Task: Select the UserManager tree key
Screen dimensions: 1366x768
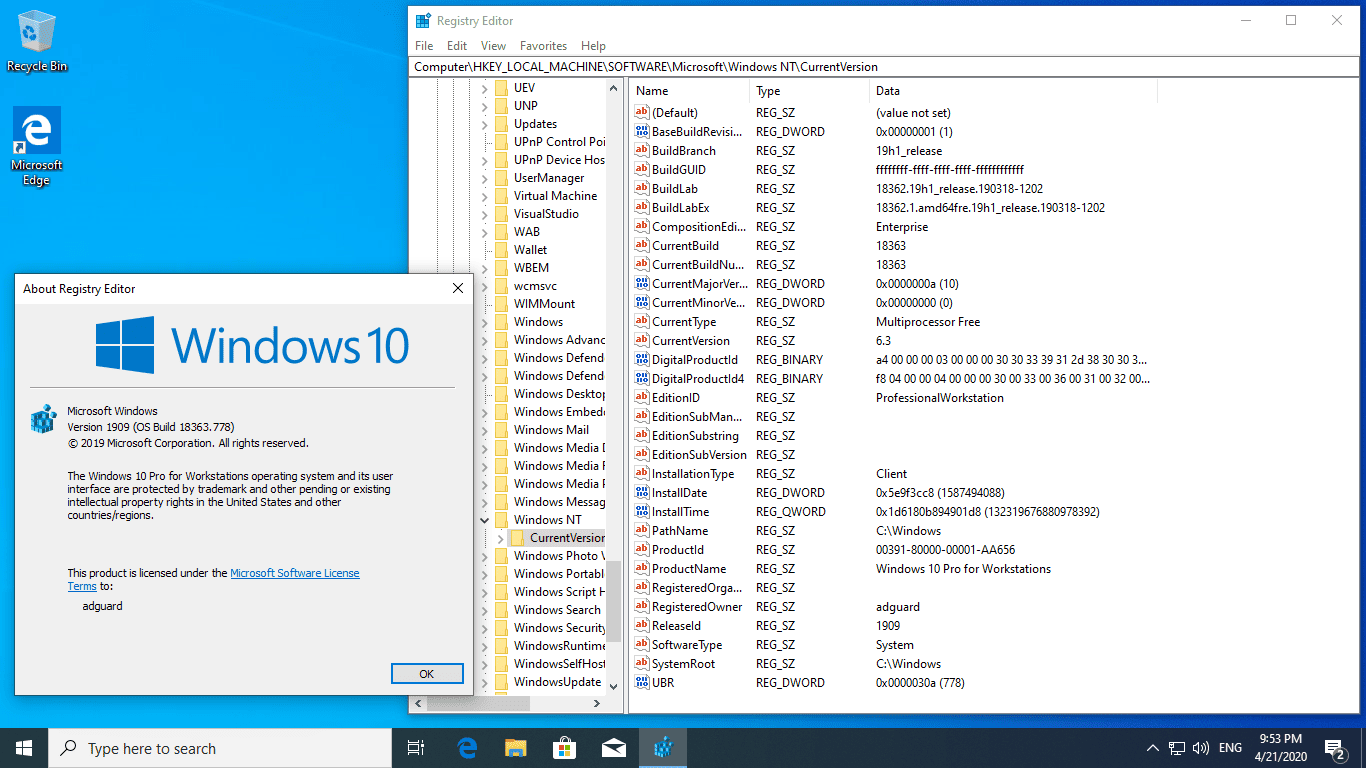Action: coord(549,178)
